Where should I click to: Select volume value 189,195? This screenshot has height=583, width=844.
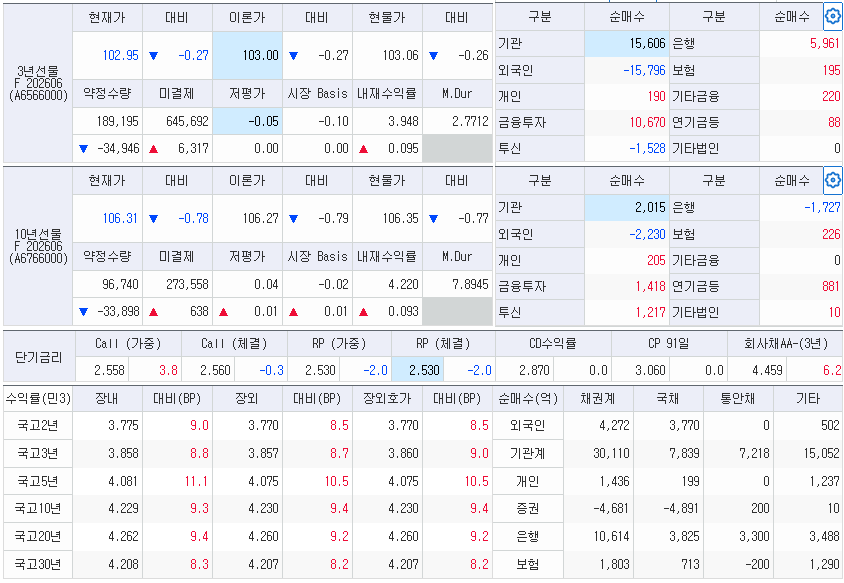click(x=117, y=122)
